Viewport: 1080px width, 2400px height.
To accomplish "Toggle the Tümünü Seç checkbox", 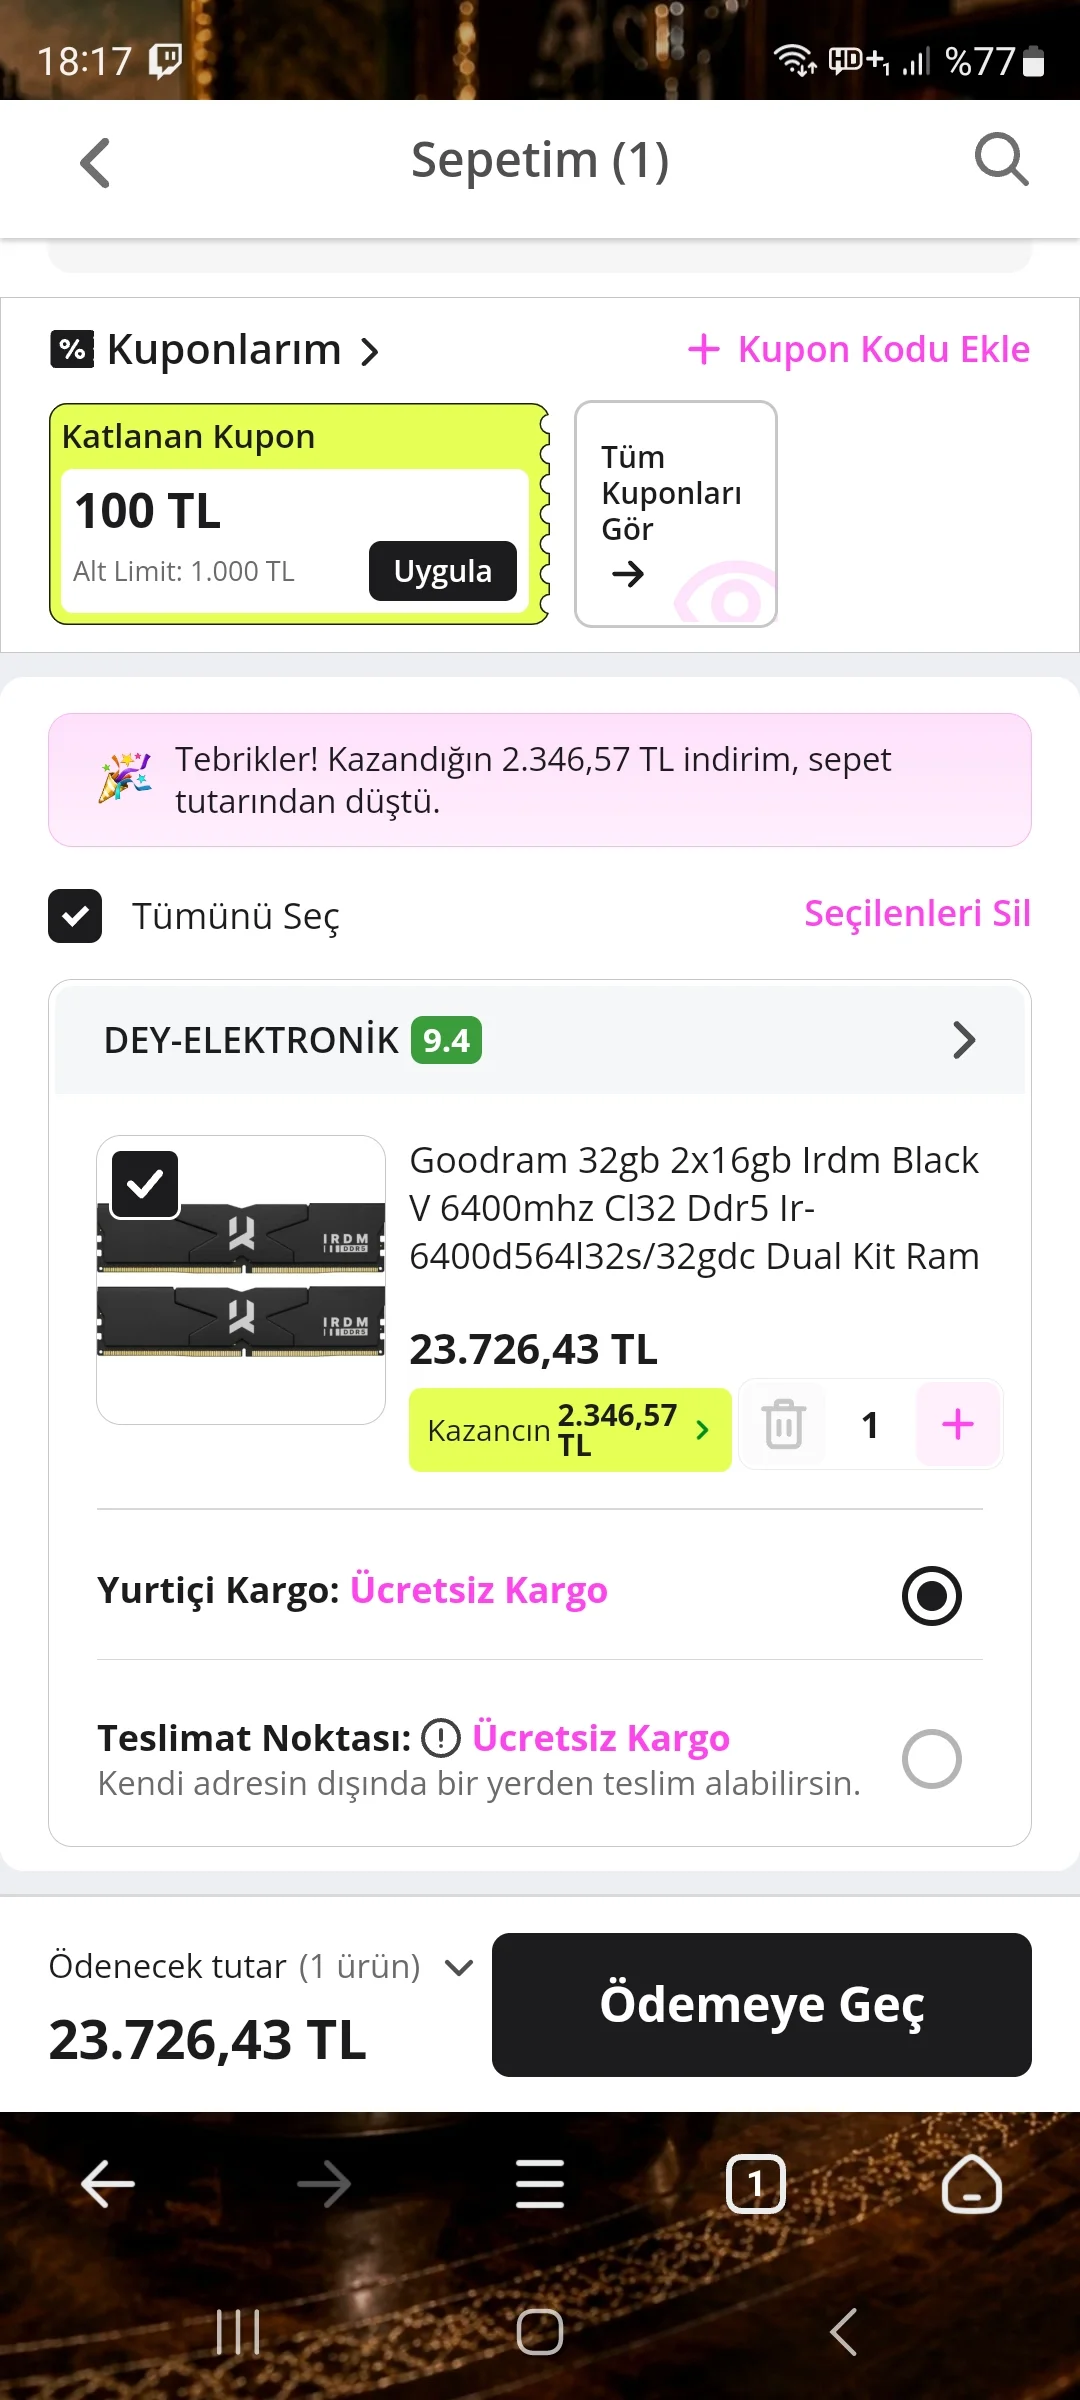I will tap(75, 916).
